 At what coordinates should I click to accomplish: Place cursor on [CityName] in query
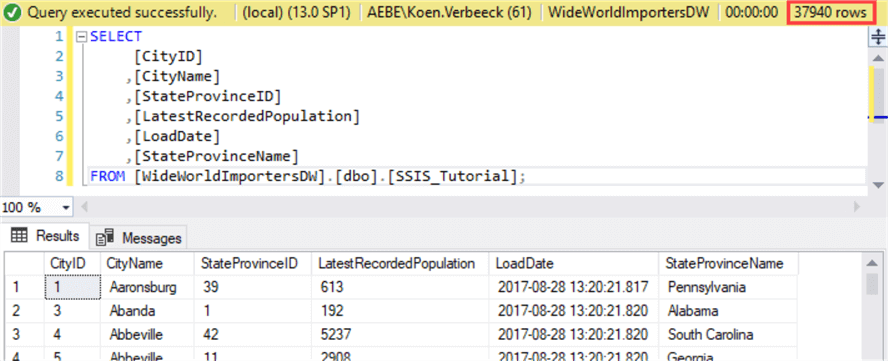pos(177,77)
